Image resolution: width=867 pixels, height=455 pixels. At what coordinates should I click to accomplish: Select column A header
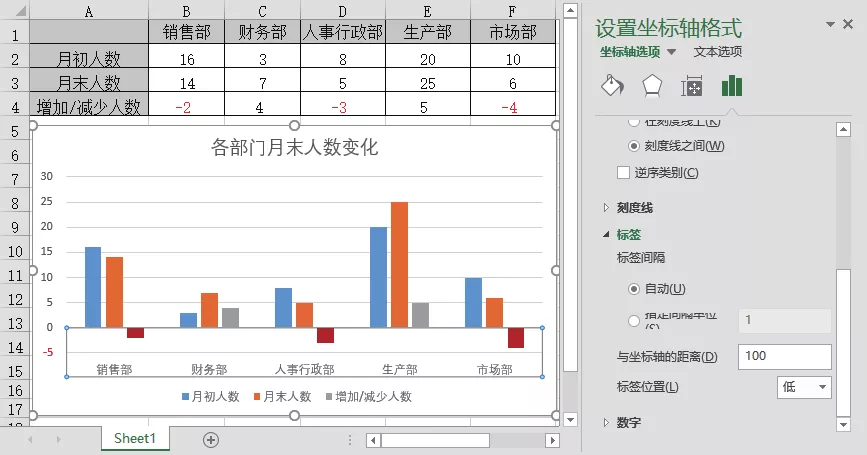tap(89, 11)
